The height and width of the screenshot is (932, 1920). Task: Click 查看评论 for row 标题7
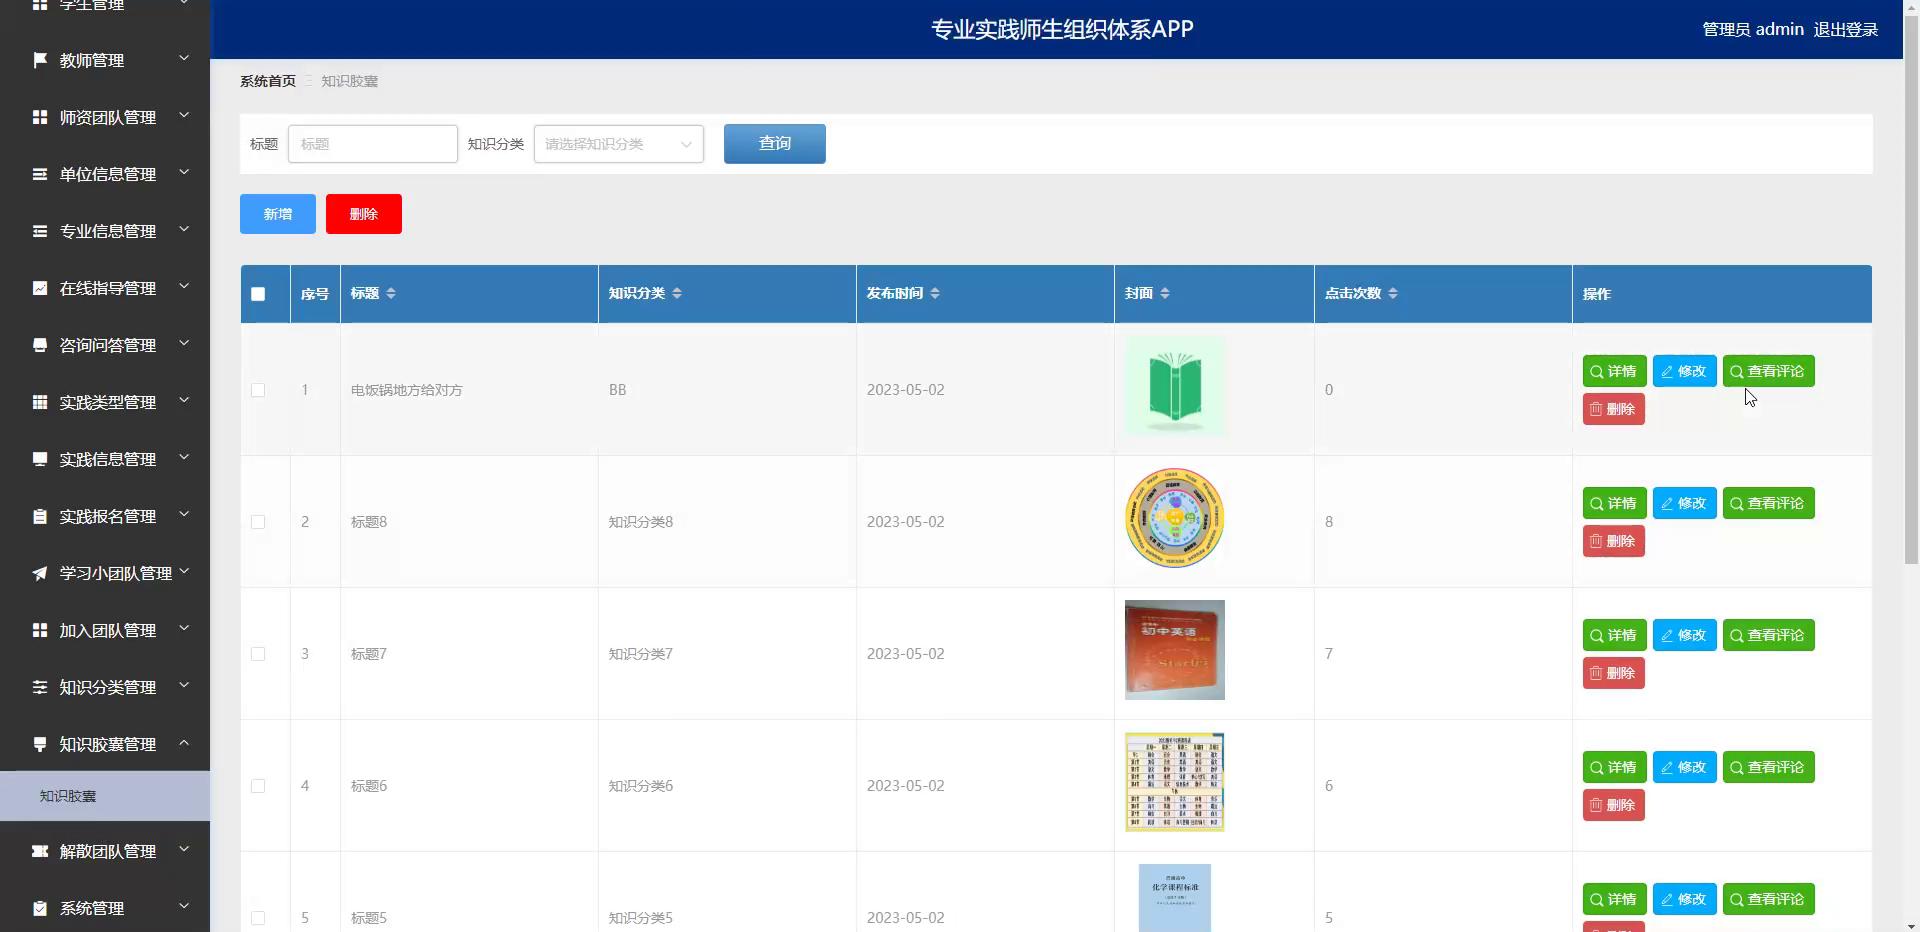pyautogui.click(x=1768, y=635)
